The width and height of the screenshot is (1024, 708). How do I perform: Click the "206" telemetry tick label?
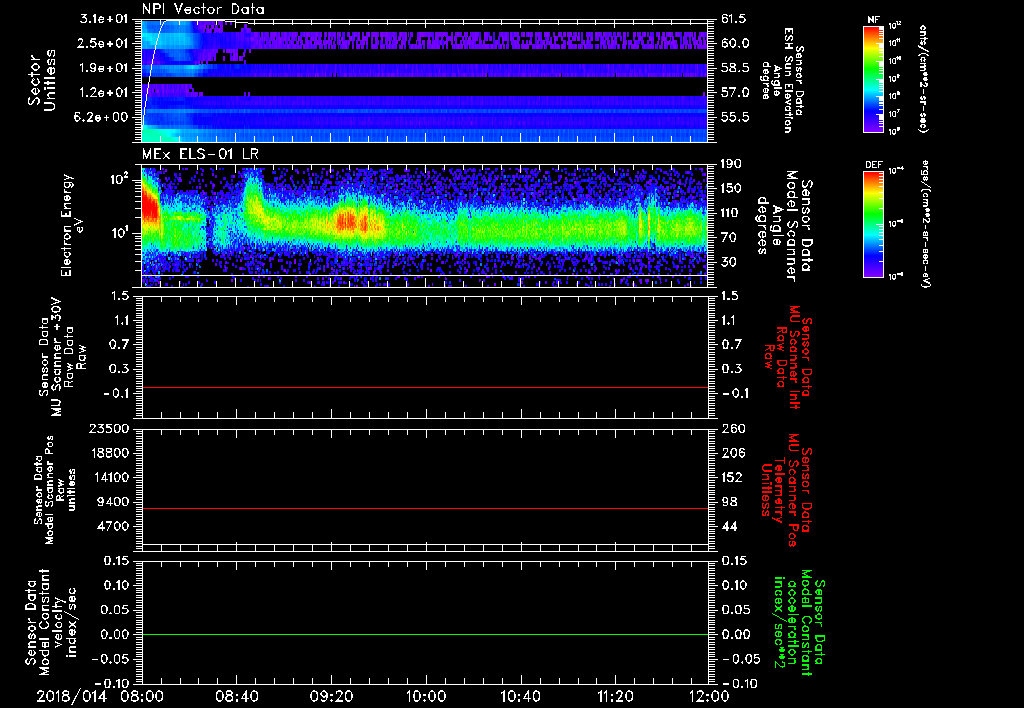[731, 453]
